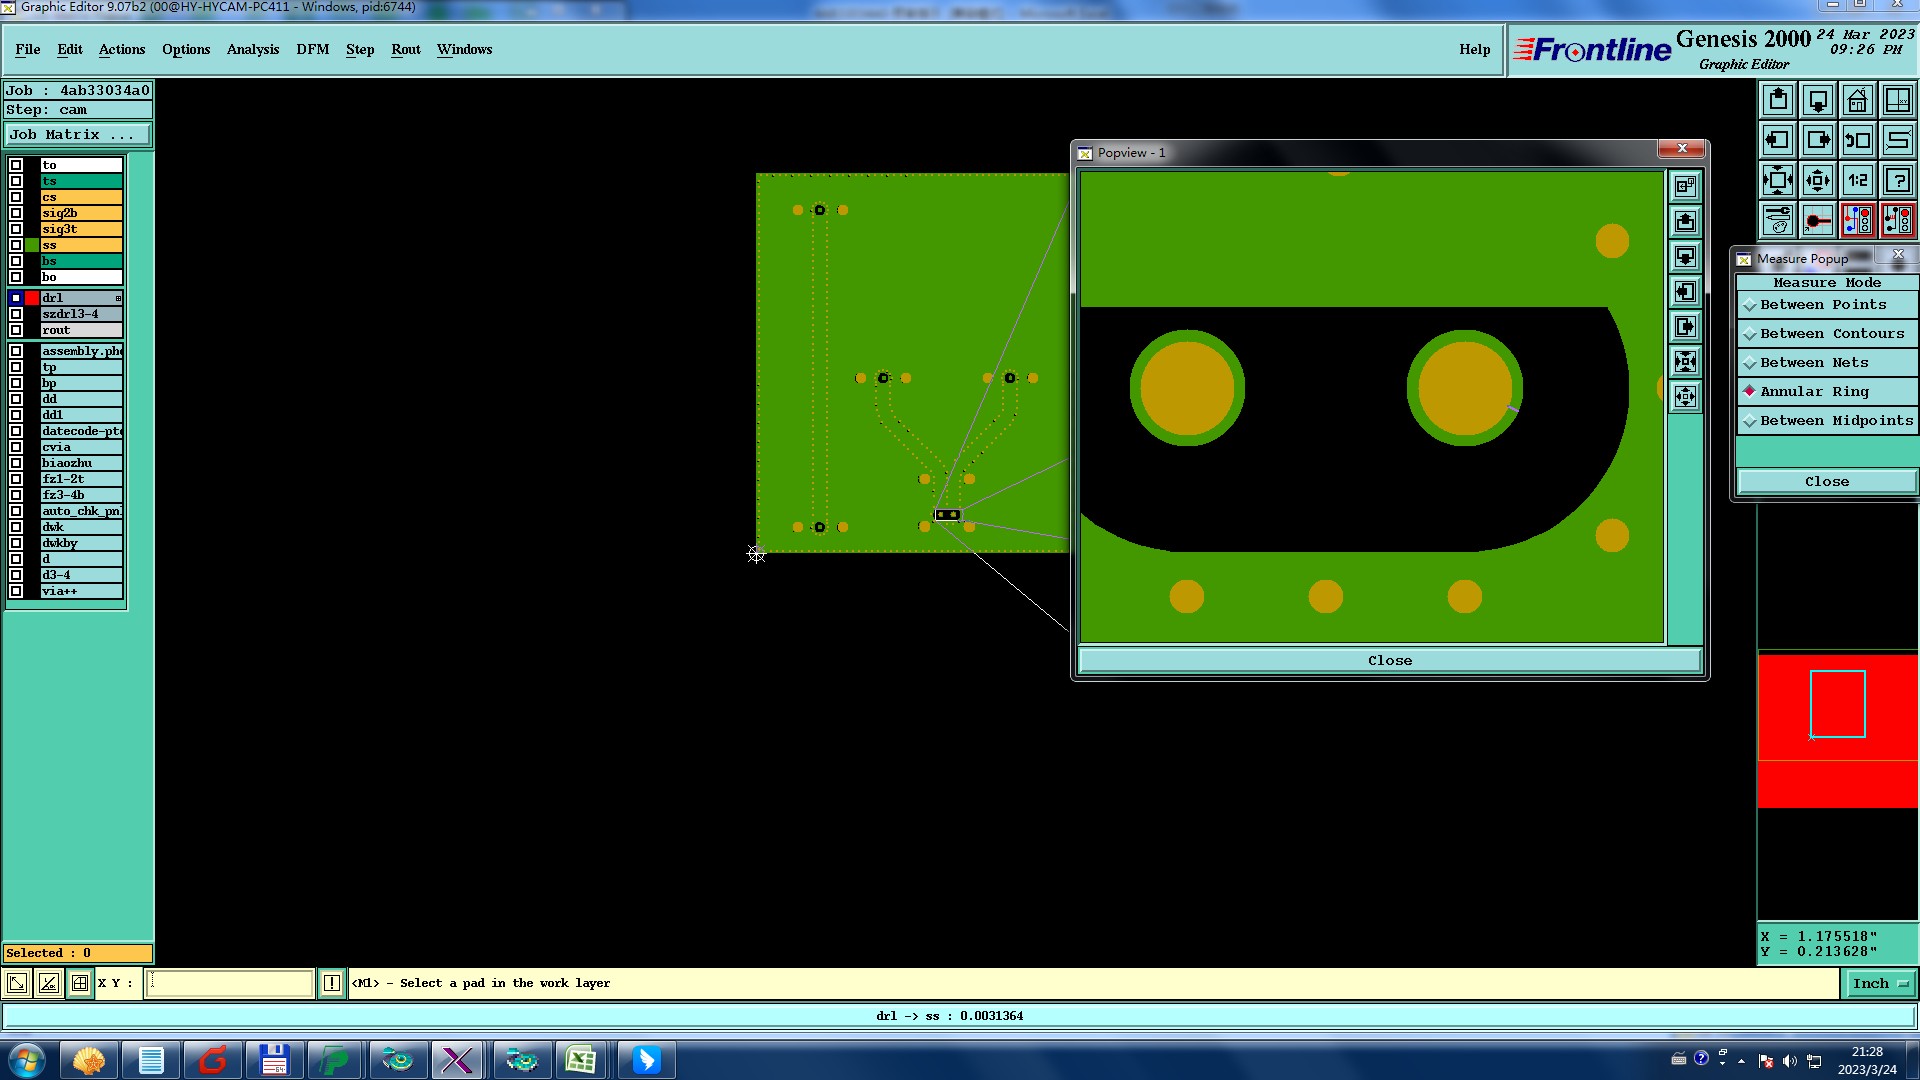Image resolution: width=1920 pixels, height=1080 pixels.
Task: Open the Analysis menu
Action: [x=252, y=49]
